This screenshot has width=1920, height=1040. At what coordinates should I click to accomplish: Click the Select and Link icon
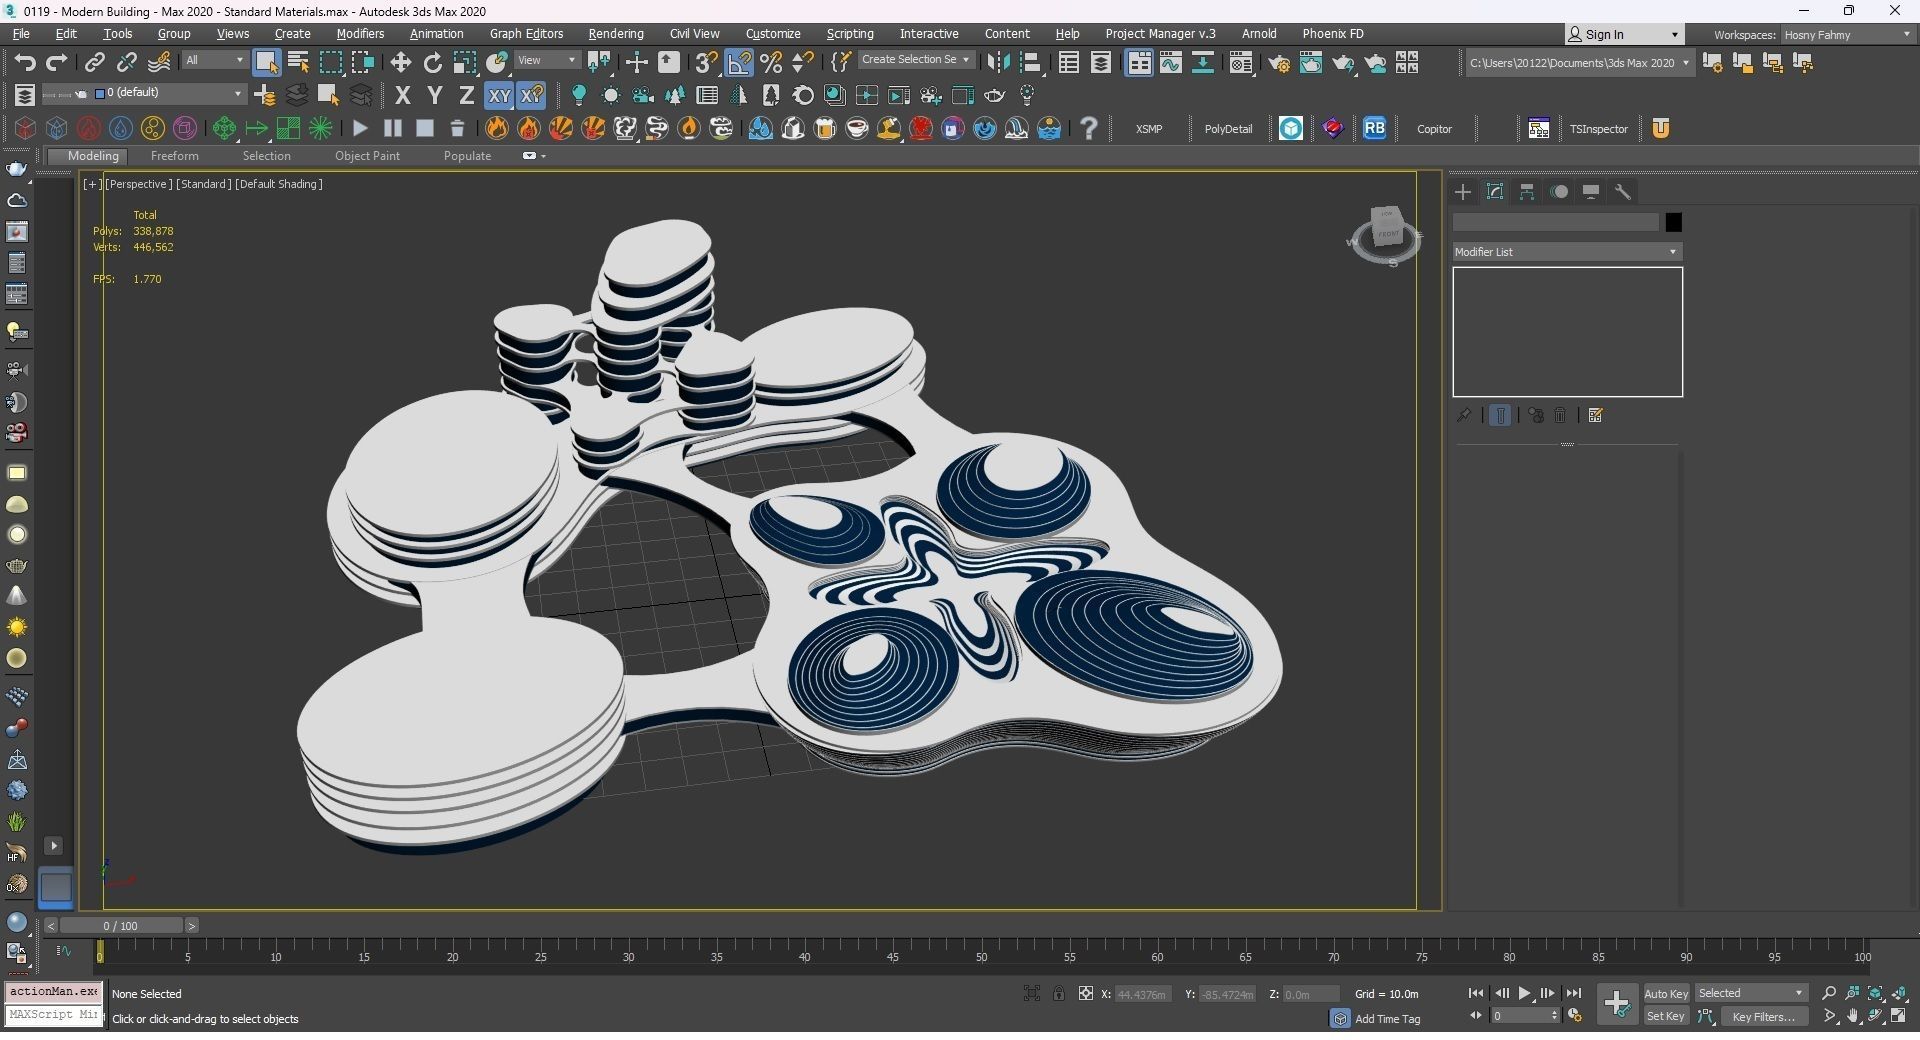tap(94, 63)
